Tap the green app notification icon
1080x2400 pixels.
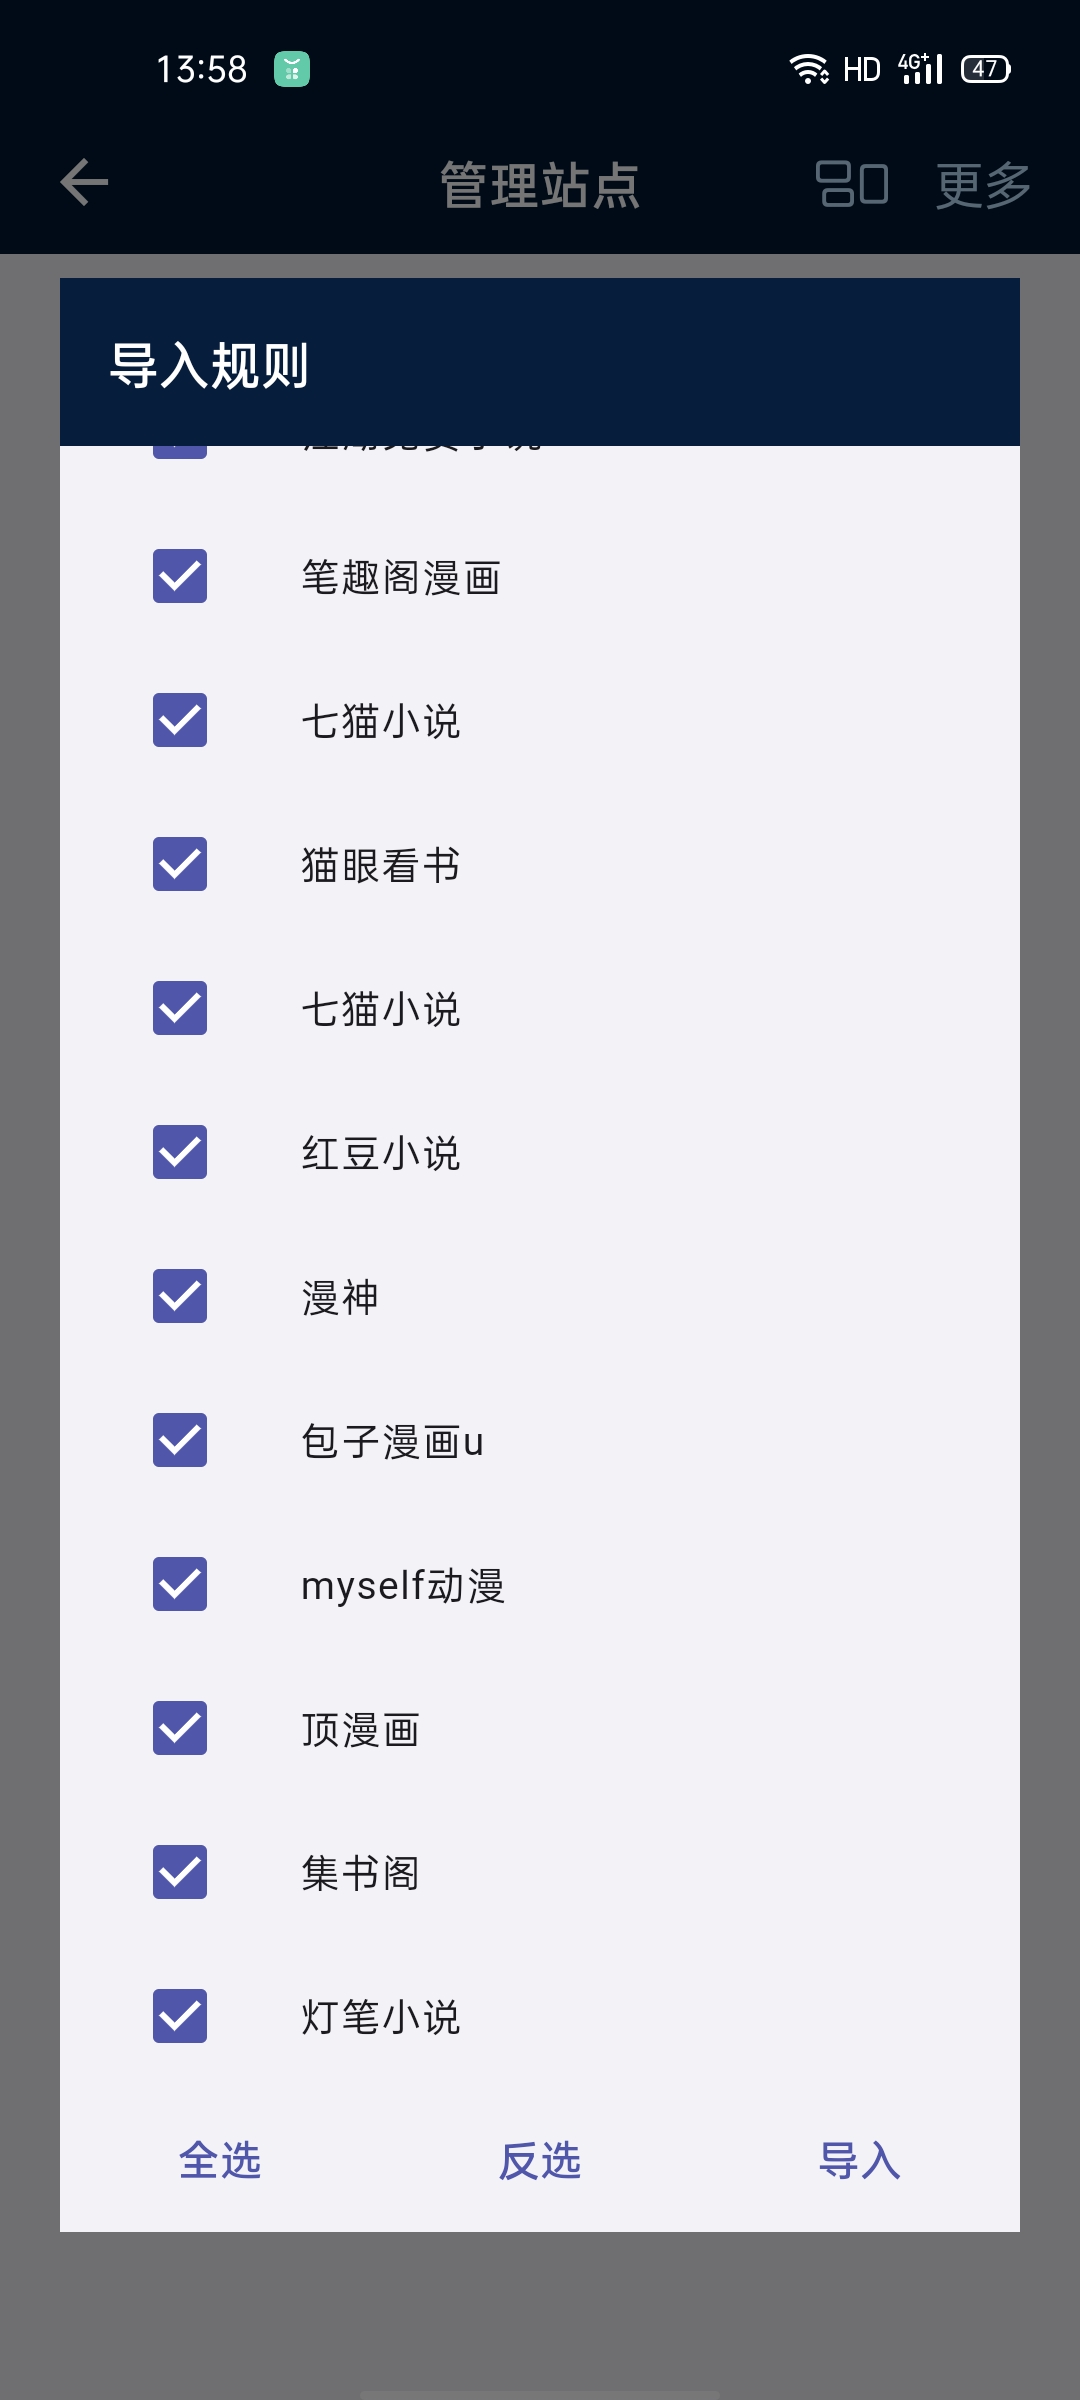[x=292, y=69]
